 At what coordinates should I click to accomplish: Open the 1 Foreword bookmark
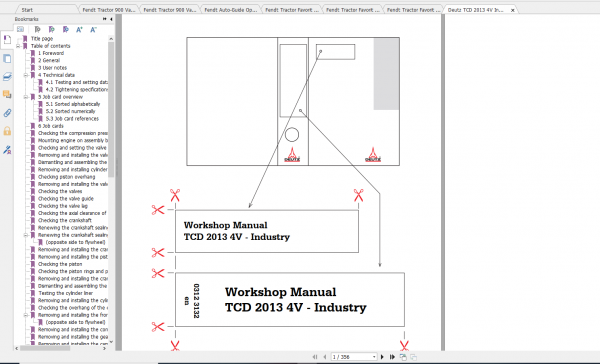[x=51, y=53]
